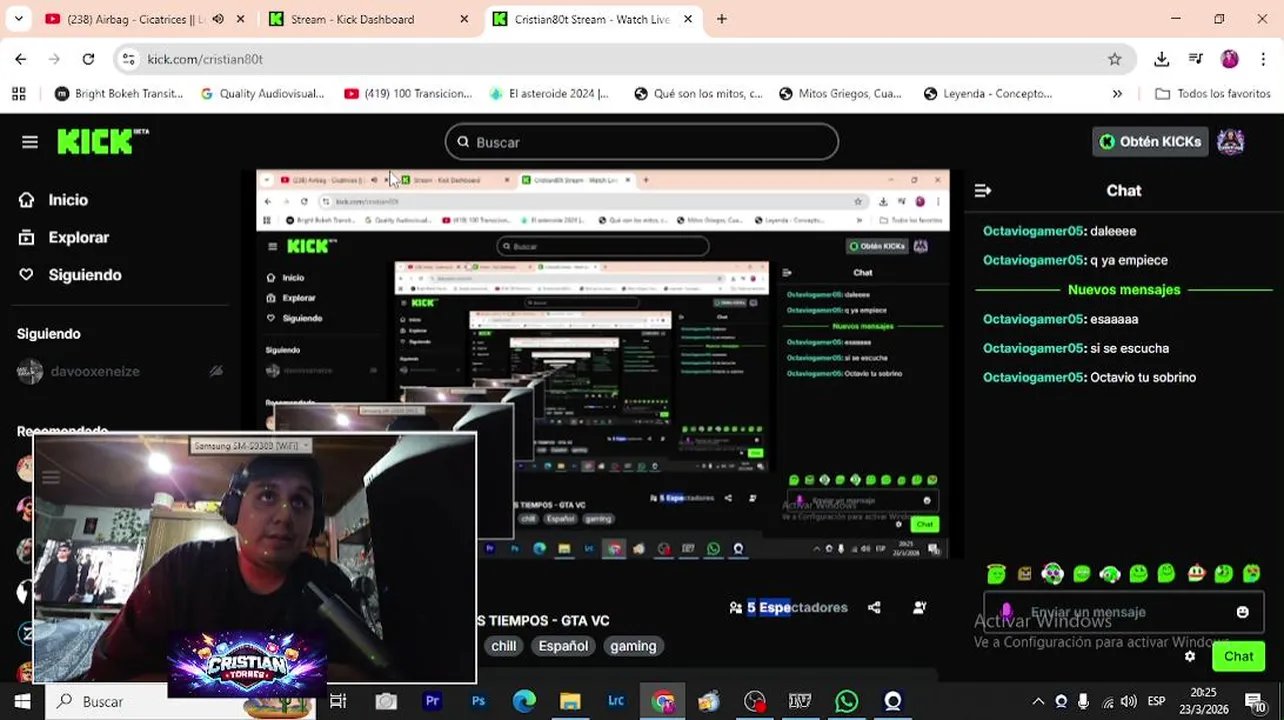Bookmark this page with star
The width and height of the screenshot is (1284, 720).
coord(1114,59)
